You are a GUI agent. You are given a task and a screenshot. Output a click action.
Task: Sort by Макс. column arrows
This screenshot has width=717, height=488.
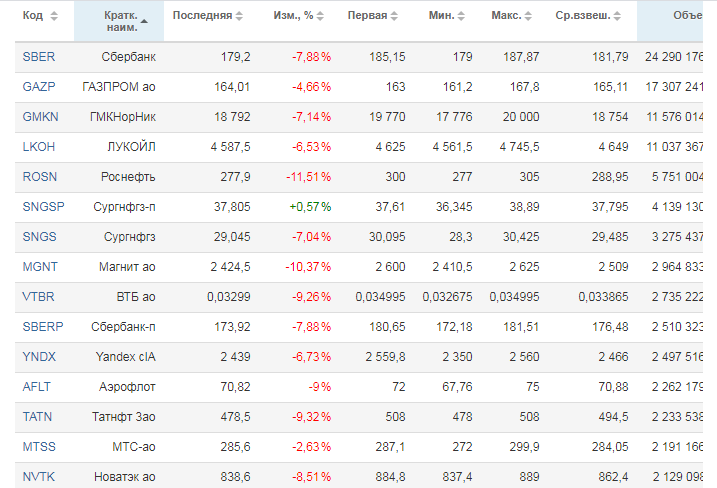[528, 16]
